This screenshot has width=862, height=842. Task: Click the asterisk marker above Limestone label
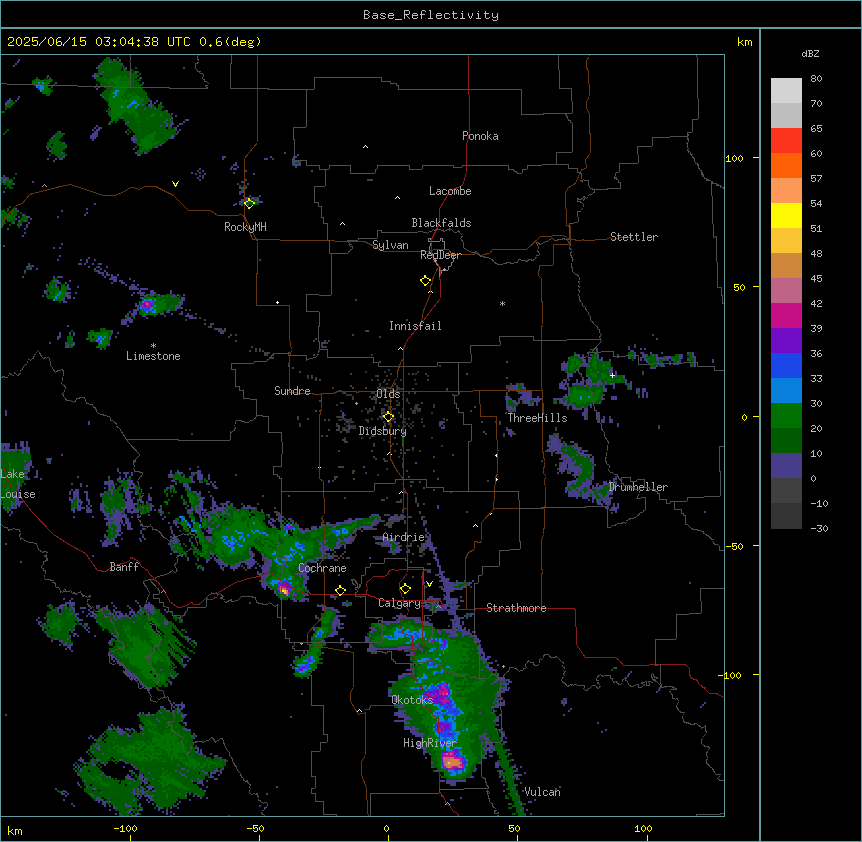click(153, 346)
